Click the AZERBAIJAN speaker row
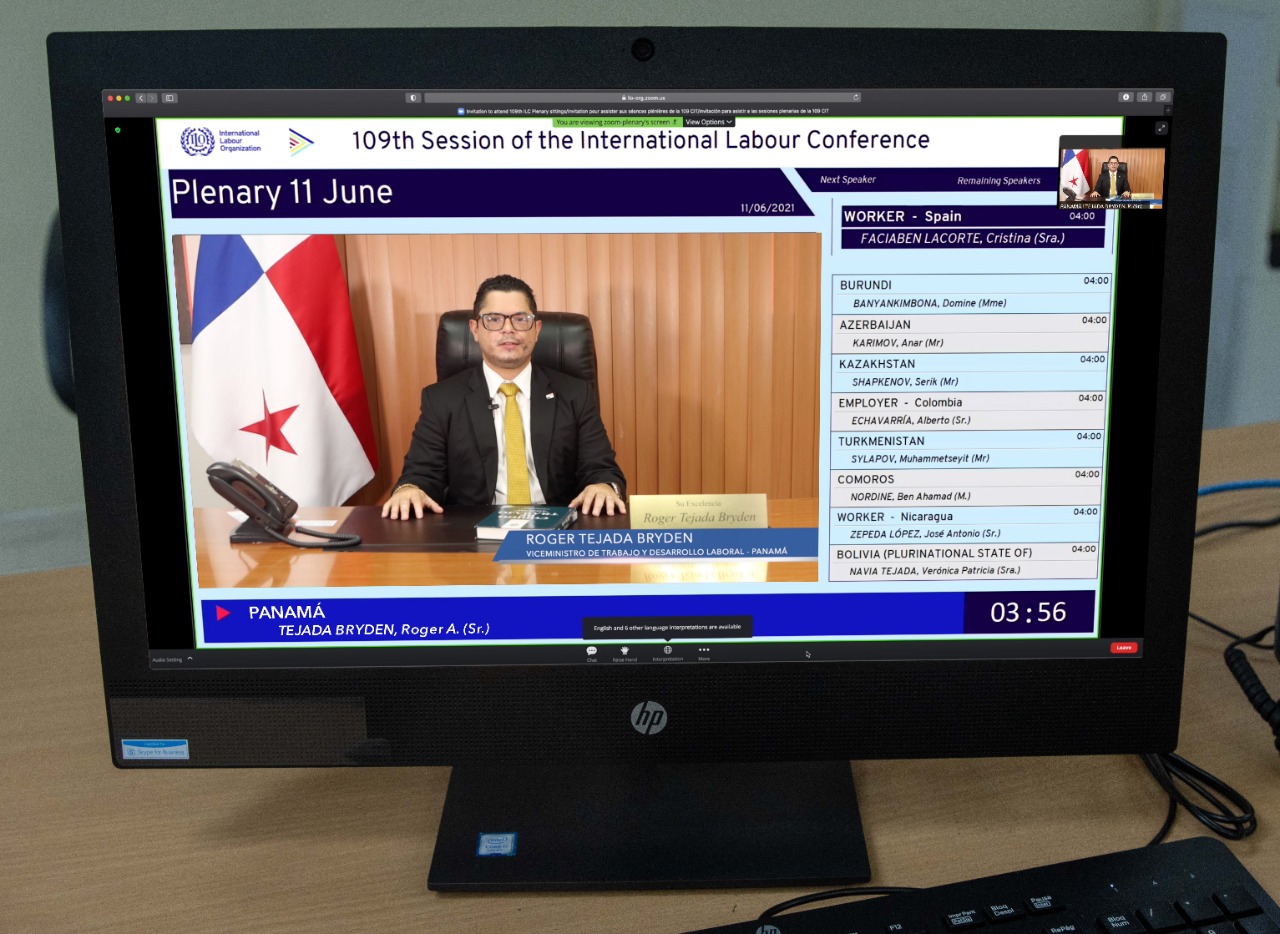 (x=970, y=324)
